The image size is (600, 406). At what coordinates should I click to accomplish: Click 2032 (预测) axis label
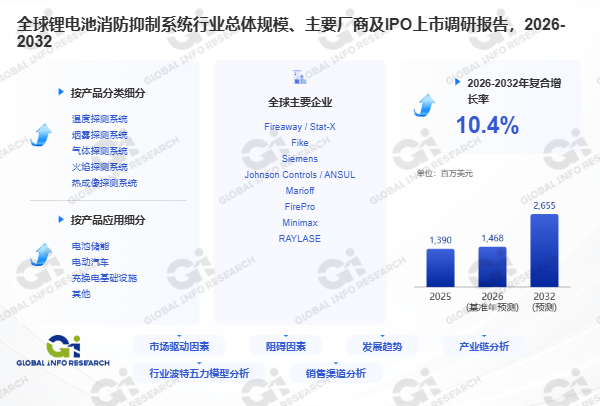[x=544, y=302]
